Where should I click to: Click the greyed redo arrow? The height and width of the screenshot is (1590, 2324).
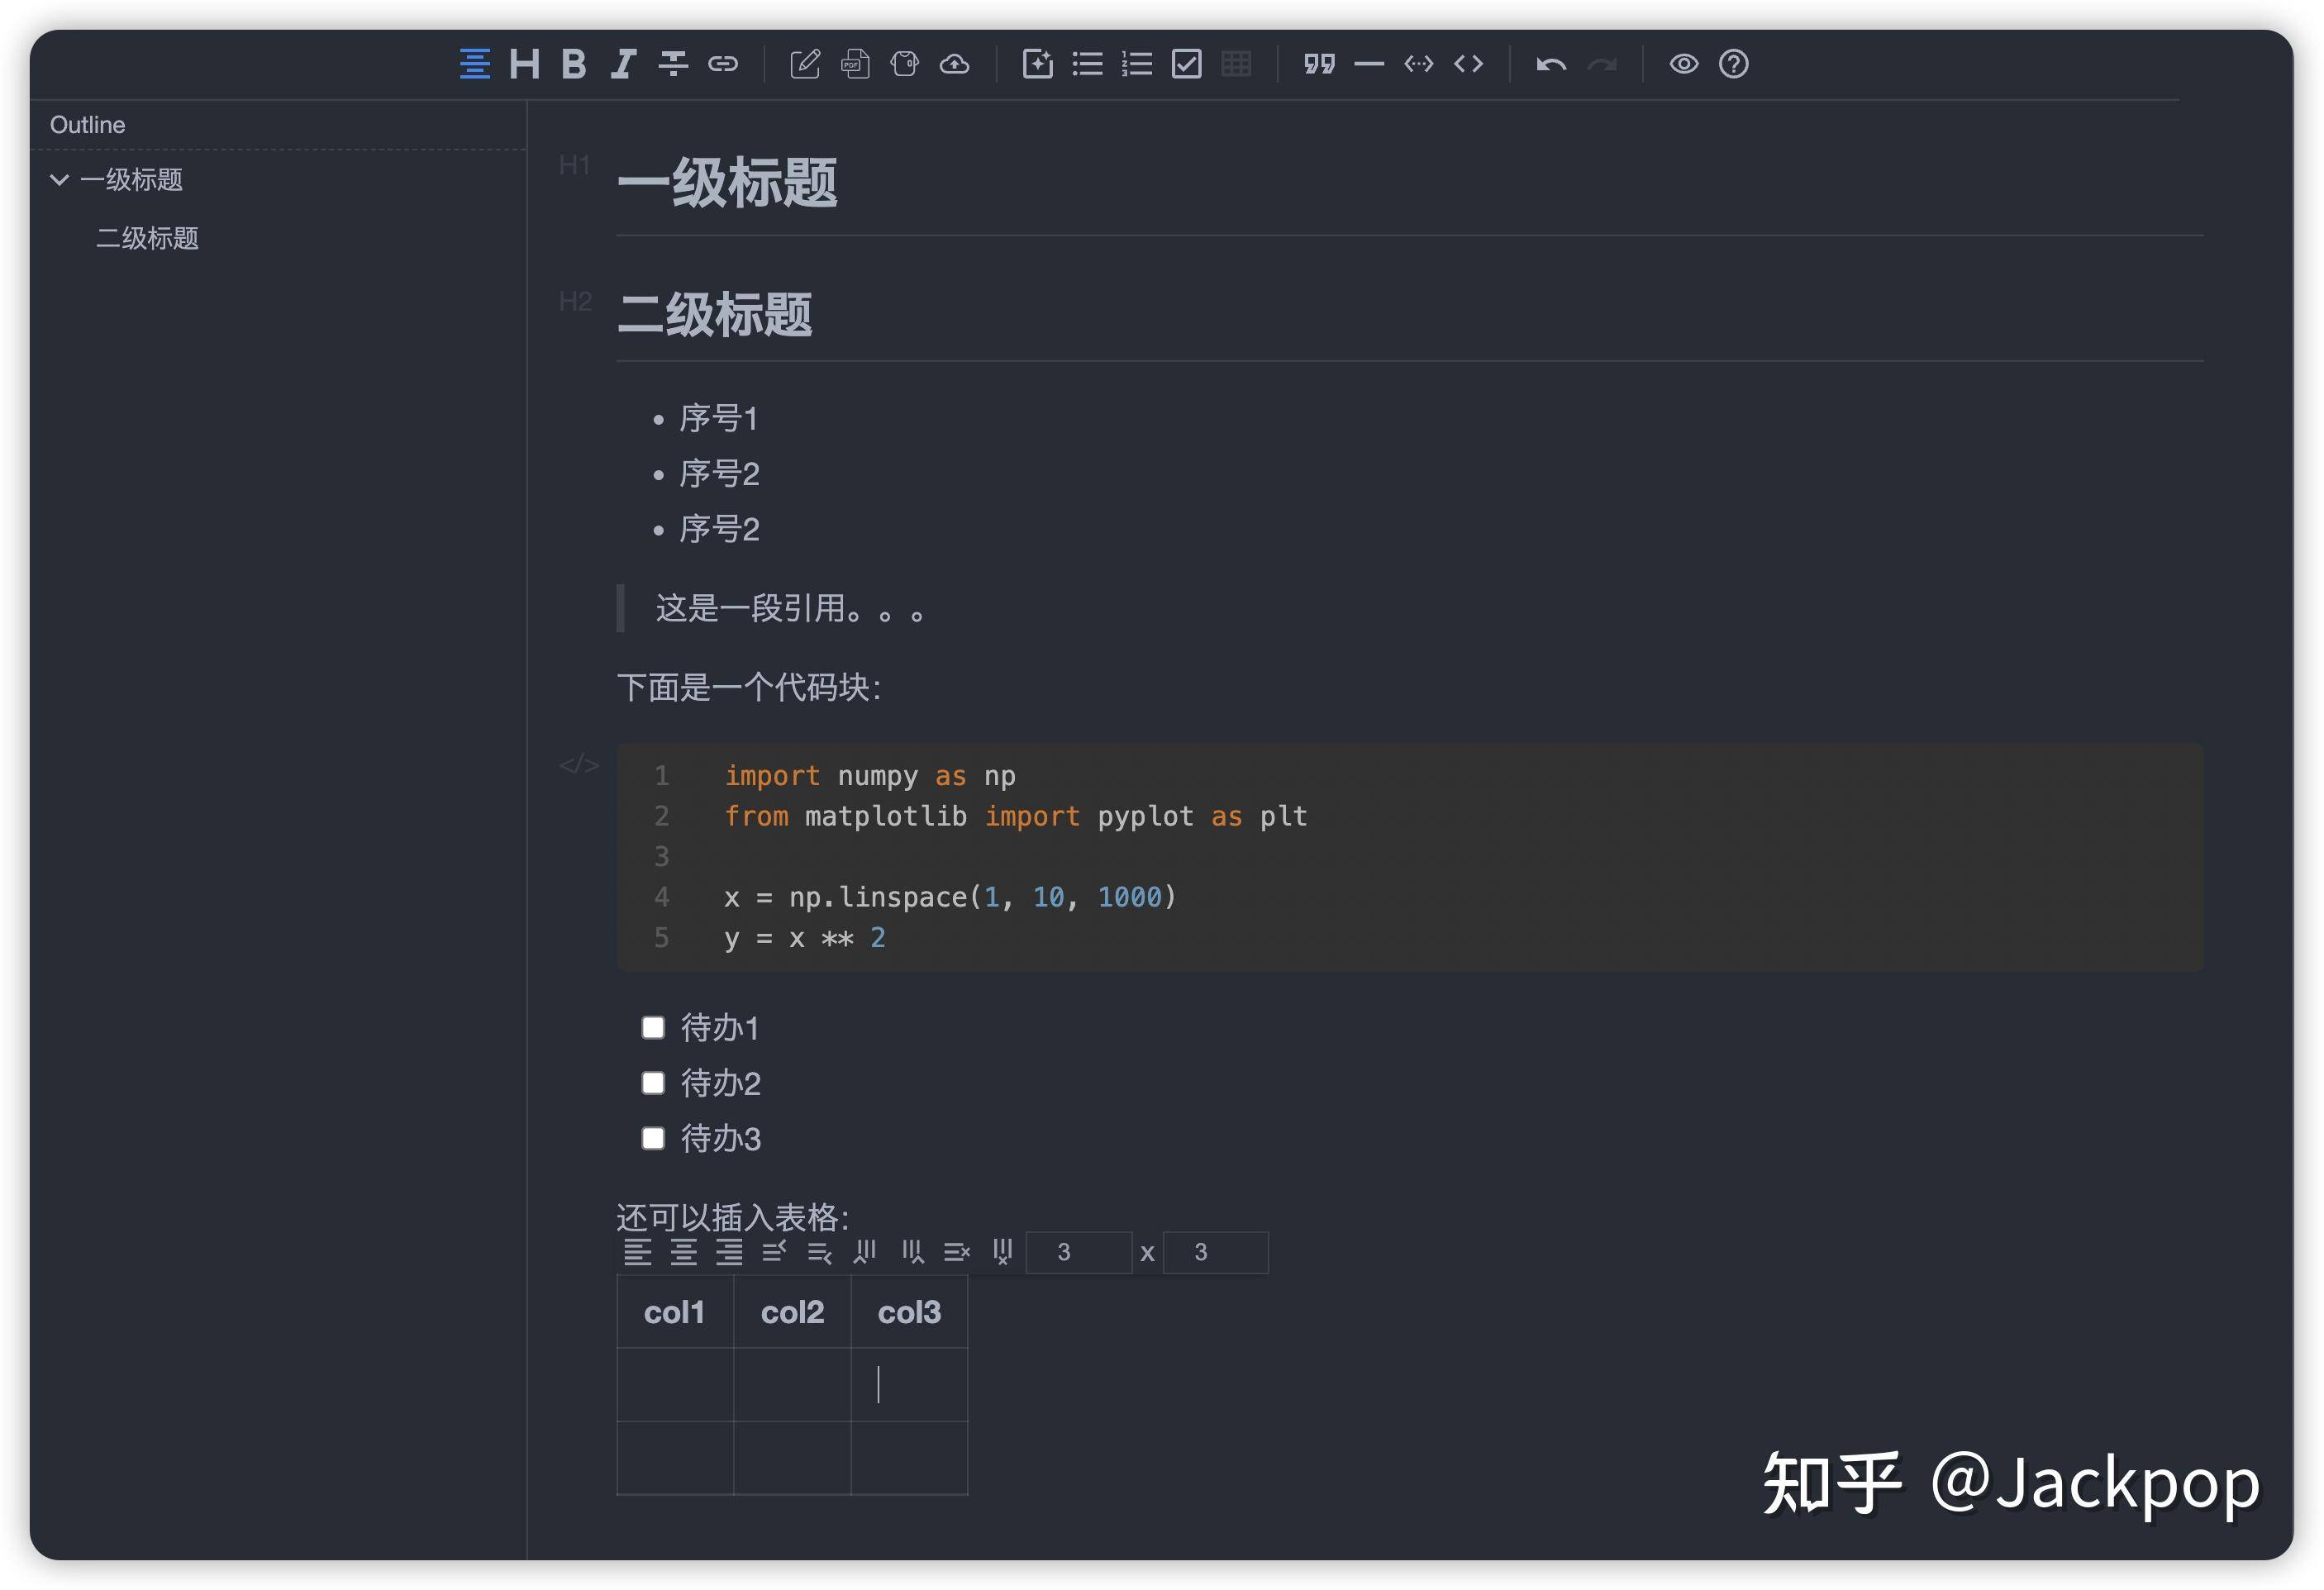pyautogui.click(x=1602, y=65)
